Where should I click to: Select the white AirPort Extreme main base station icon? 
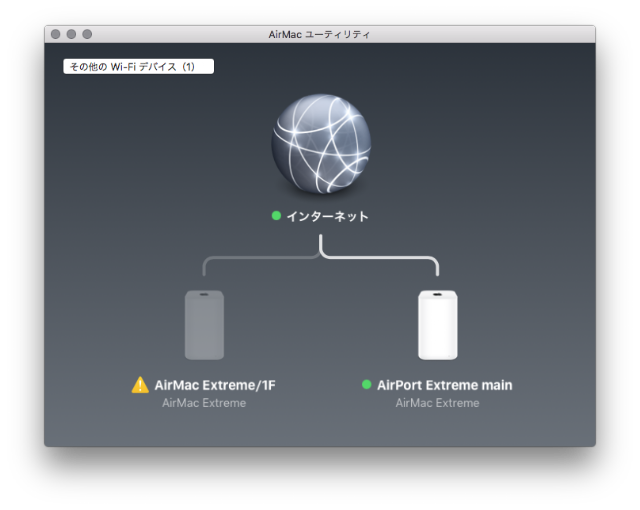click(x=438, y=325)
